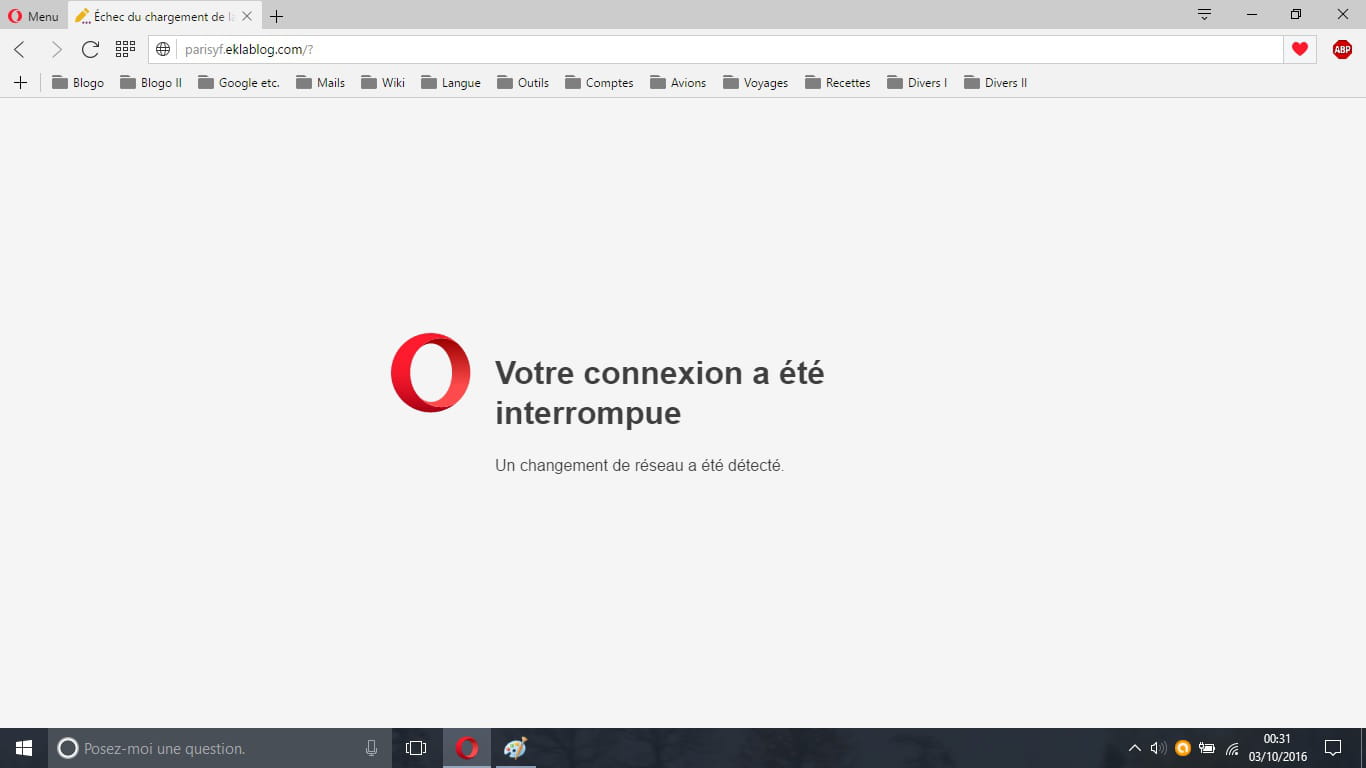Open the Adblock Plus extension icon

1342,49
